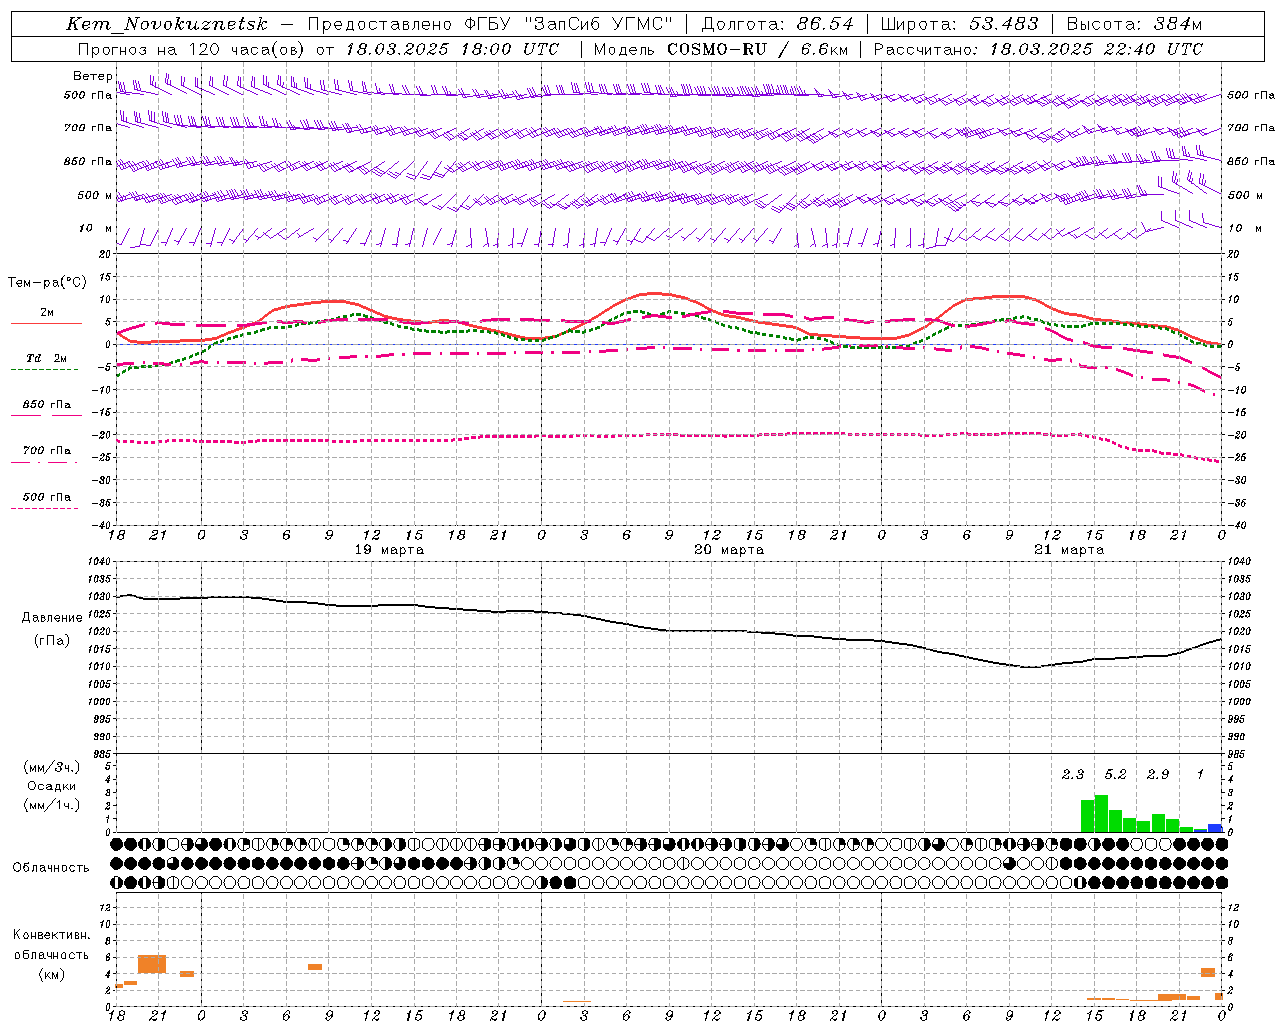
Task: Click the 985 pressure label on left axis
Action: (x=101, y=753)
